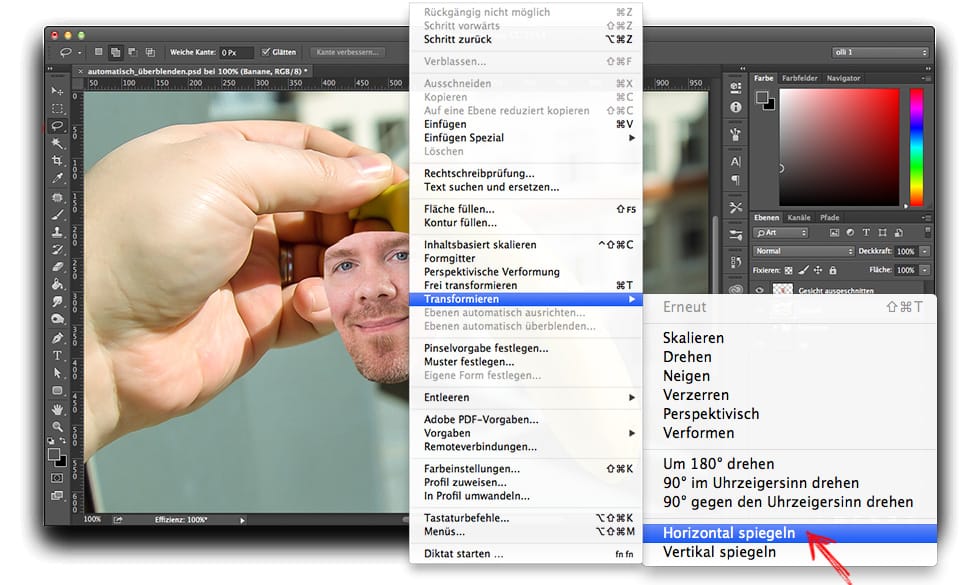
Task: Select the Paint Bucket tool
Action: [57, 284]
